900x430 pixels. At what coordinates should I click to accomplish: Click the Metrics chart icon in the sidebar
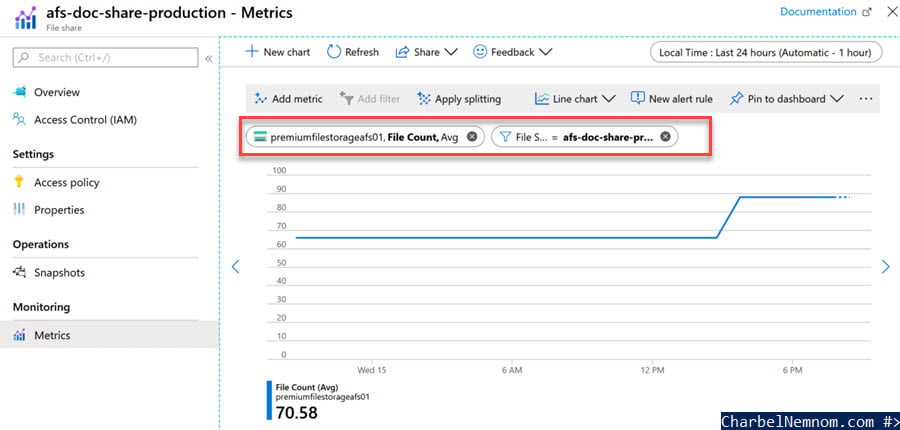(x=20, y=335)
